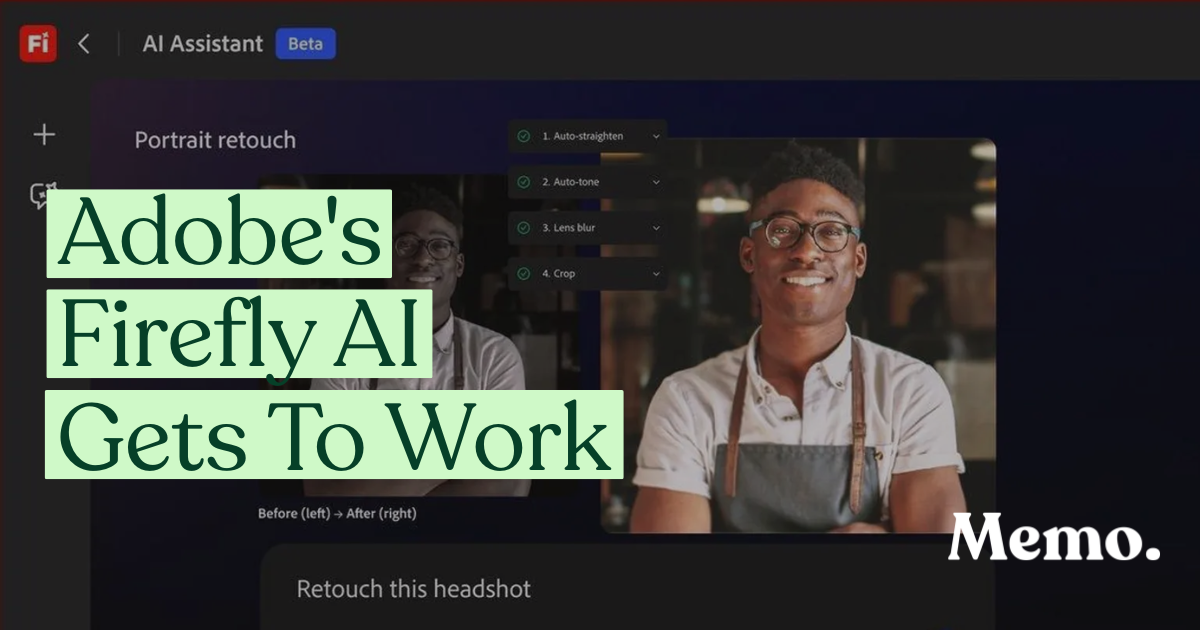Click the Auto-straighten green check icon
Image resolution: width=1200 pixels, height=630 pixels.
pyautogui.click(x=523, y=136)
